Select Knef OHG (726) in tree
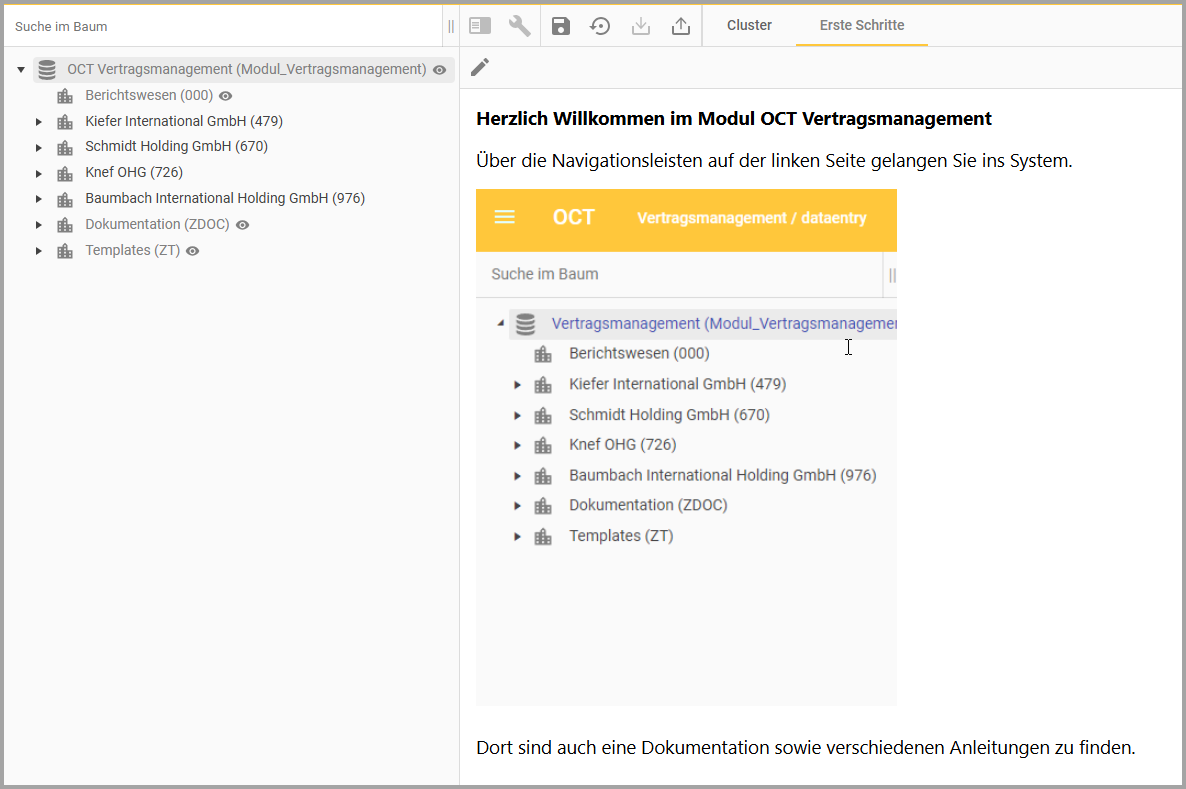Viewport: 1186px width, 789px height. pyautogui.click(x=133, y=173)
